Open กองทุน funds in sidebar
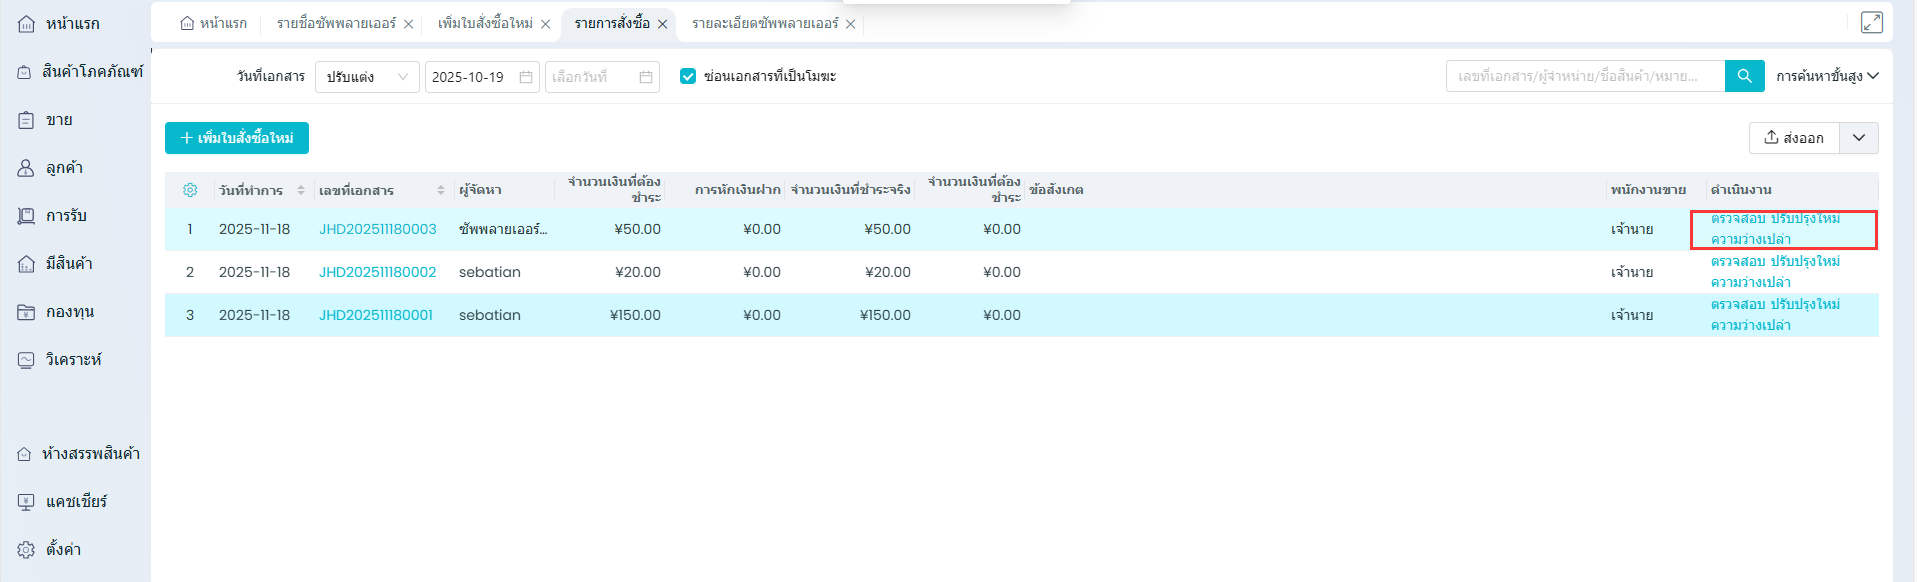1917x582 pixels. tap(69, 312)
